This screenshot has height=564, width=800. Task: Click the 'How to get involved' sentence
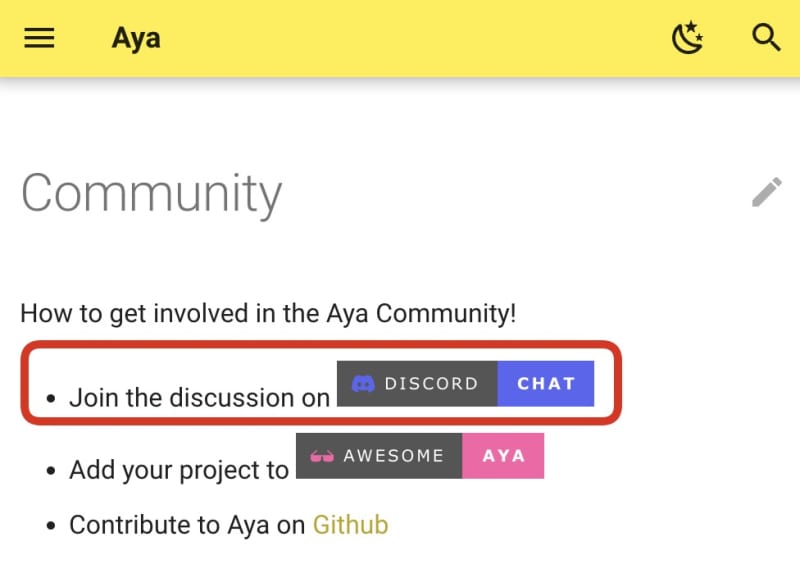268,313
